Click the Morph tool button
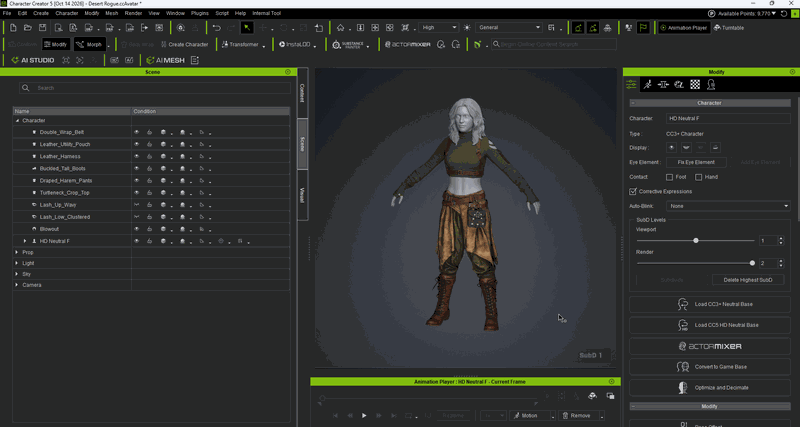This screenshot has width=800, height=427. [x=89, y=44]
